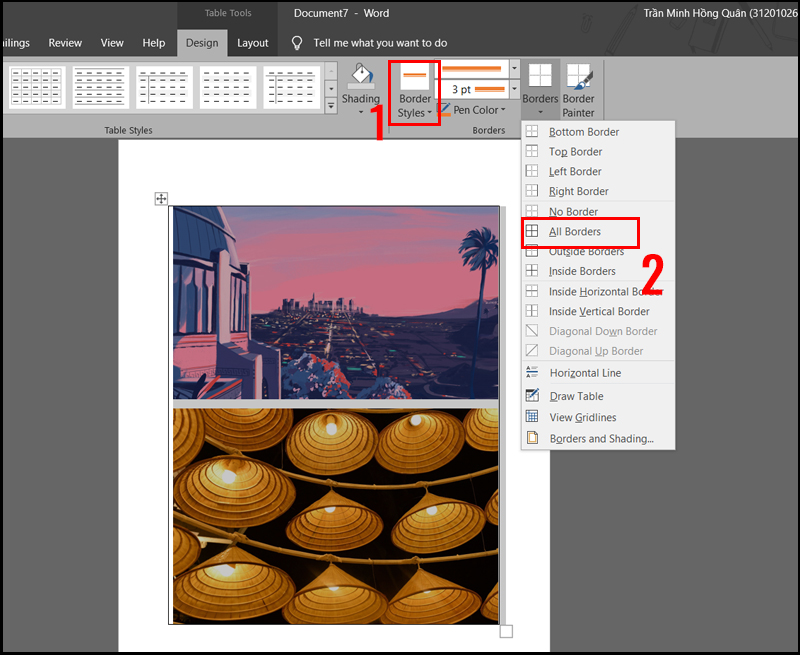Open the line style dropdown
The image size is (800, 655).
click(x=514, y=68)
